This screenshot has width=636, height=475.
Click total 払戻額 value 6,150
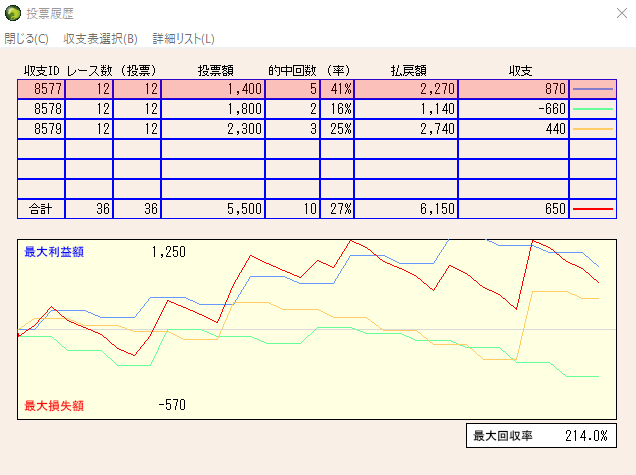pyautogui.click(x=437, y=209)
